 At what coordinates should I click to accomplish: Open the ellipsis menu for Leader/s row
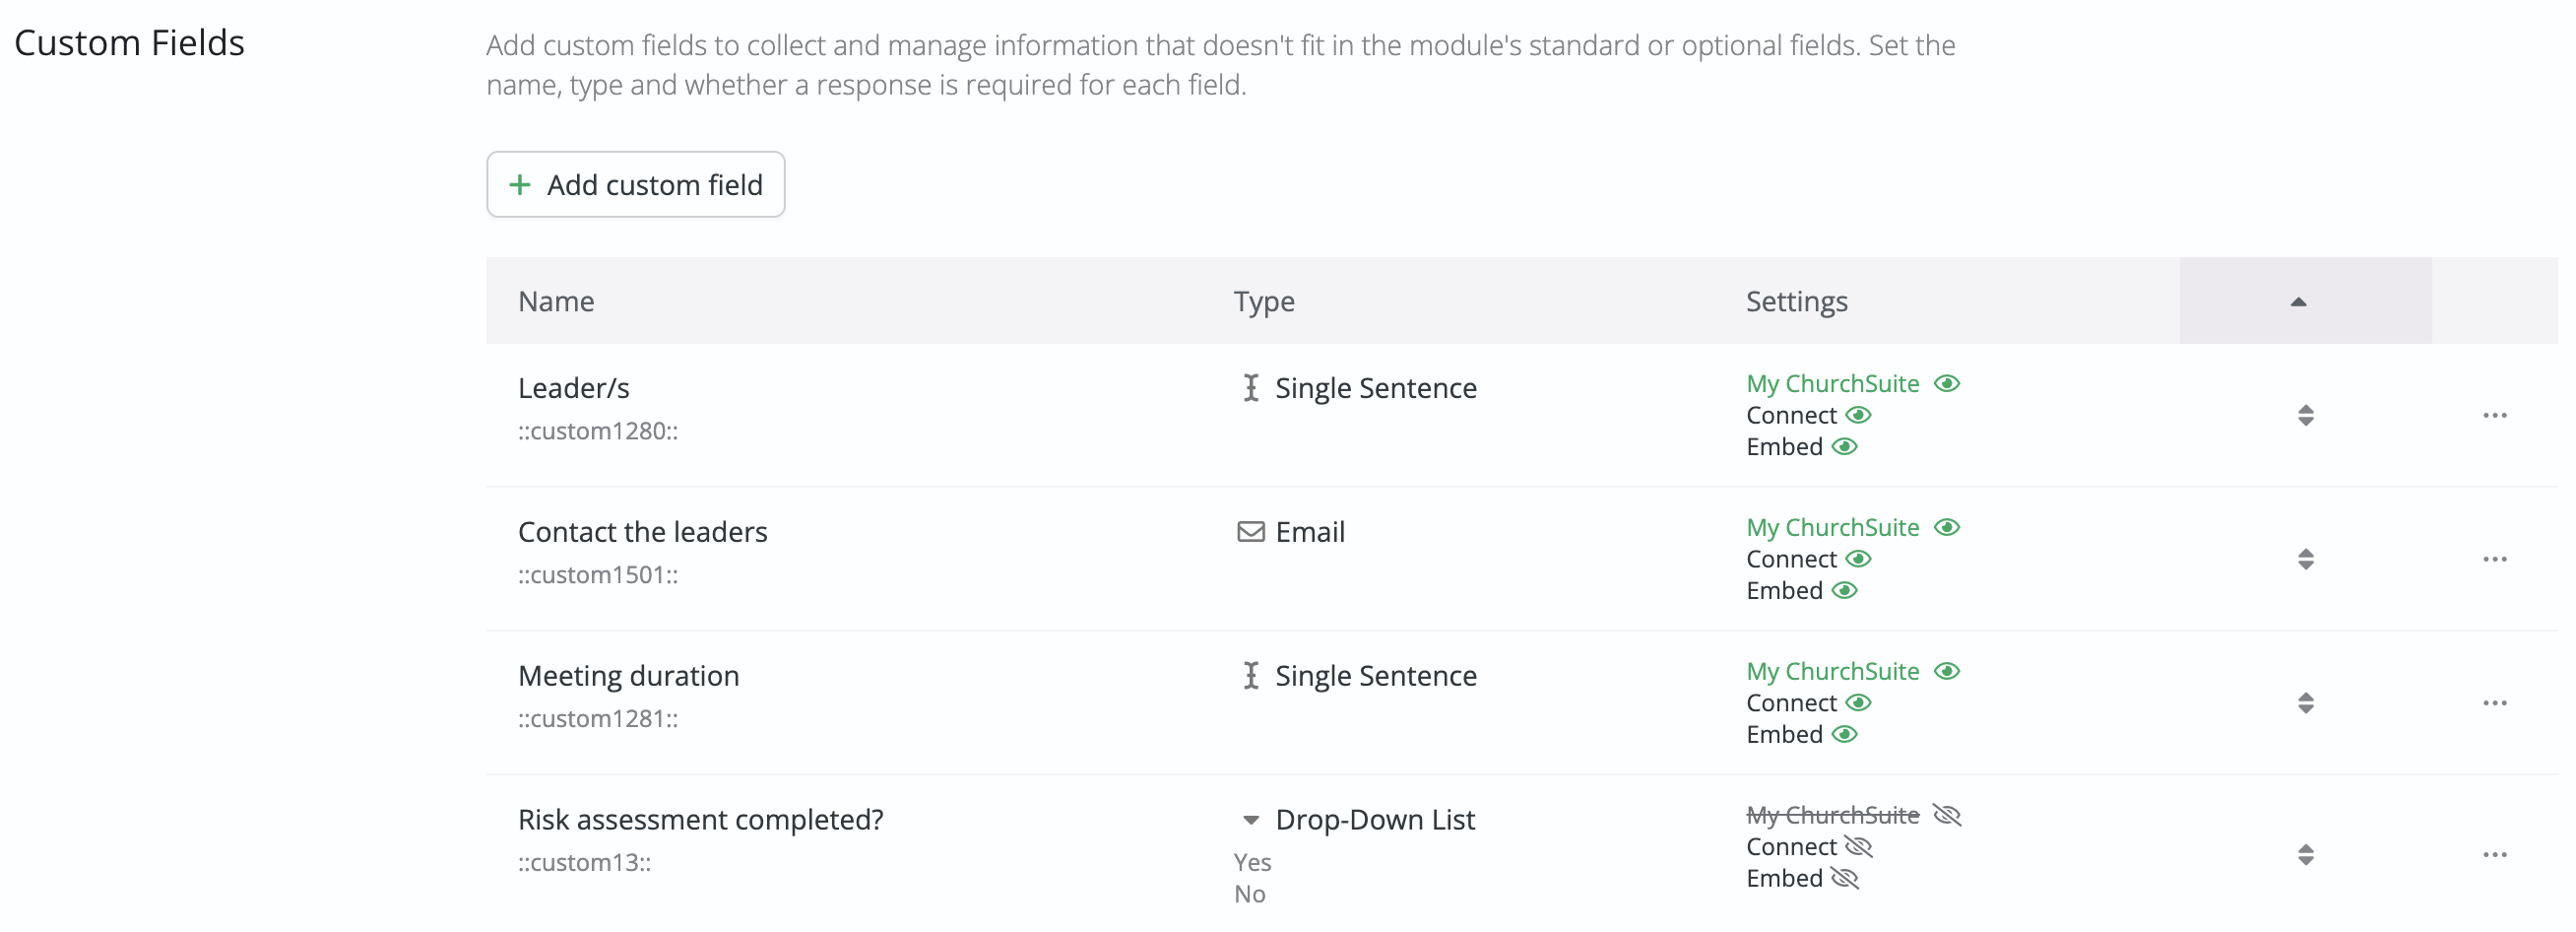[2494, 416]
